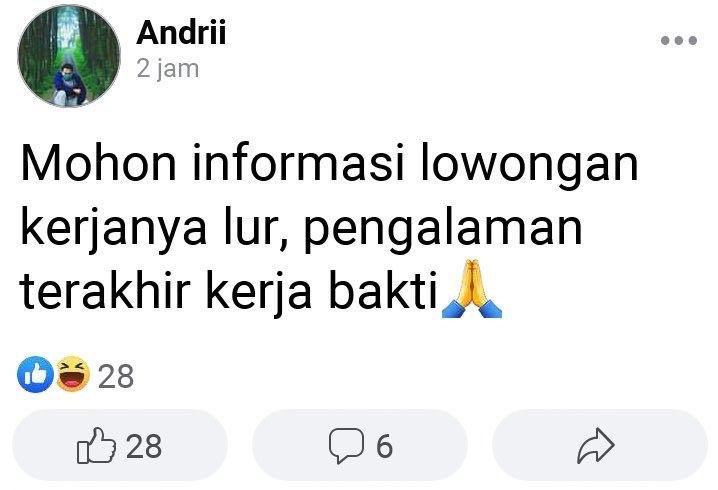Open the 6 comments count
The width and height of the screenshot is (718, 490).
(384, 446)
